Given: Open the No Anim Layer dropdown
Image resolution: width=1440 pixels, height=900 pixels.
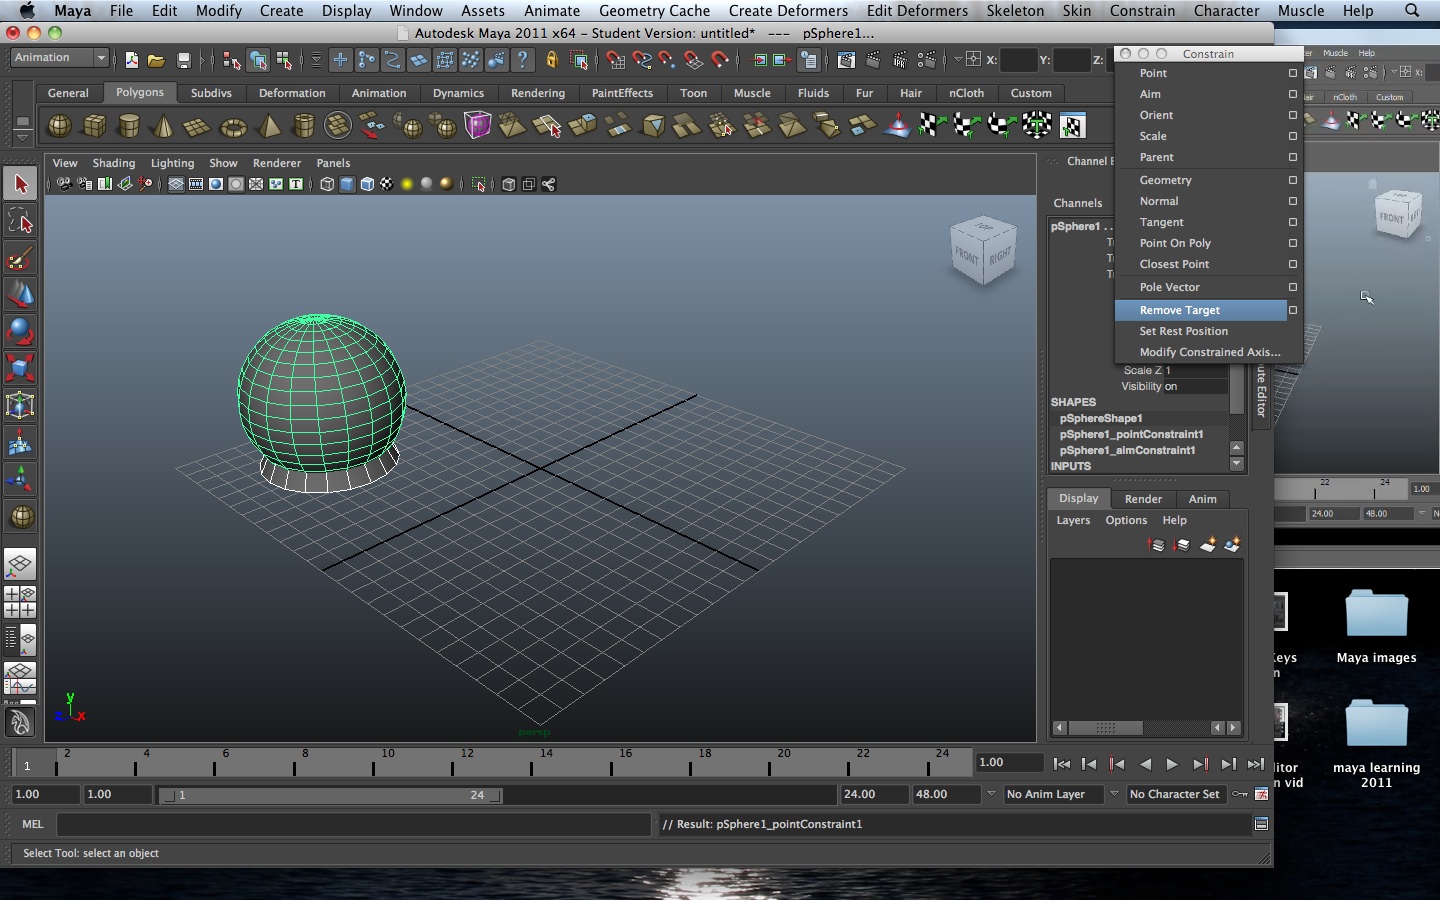Looking at the screenshot, I should click(x=1052, y=795).
